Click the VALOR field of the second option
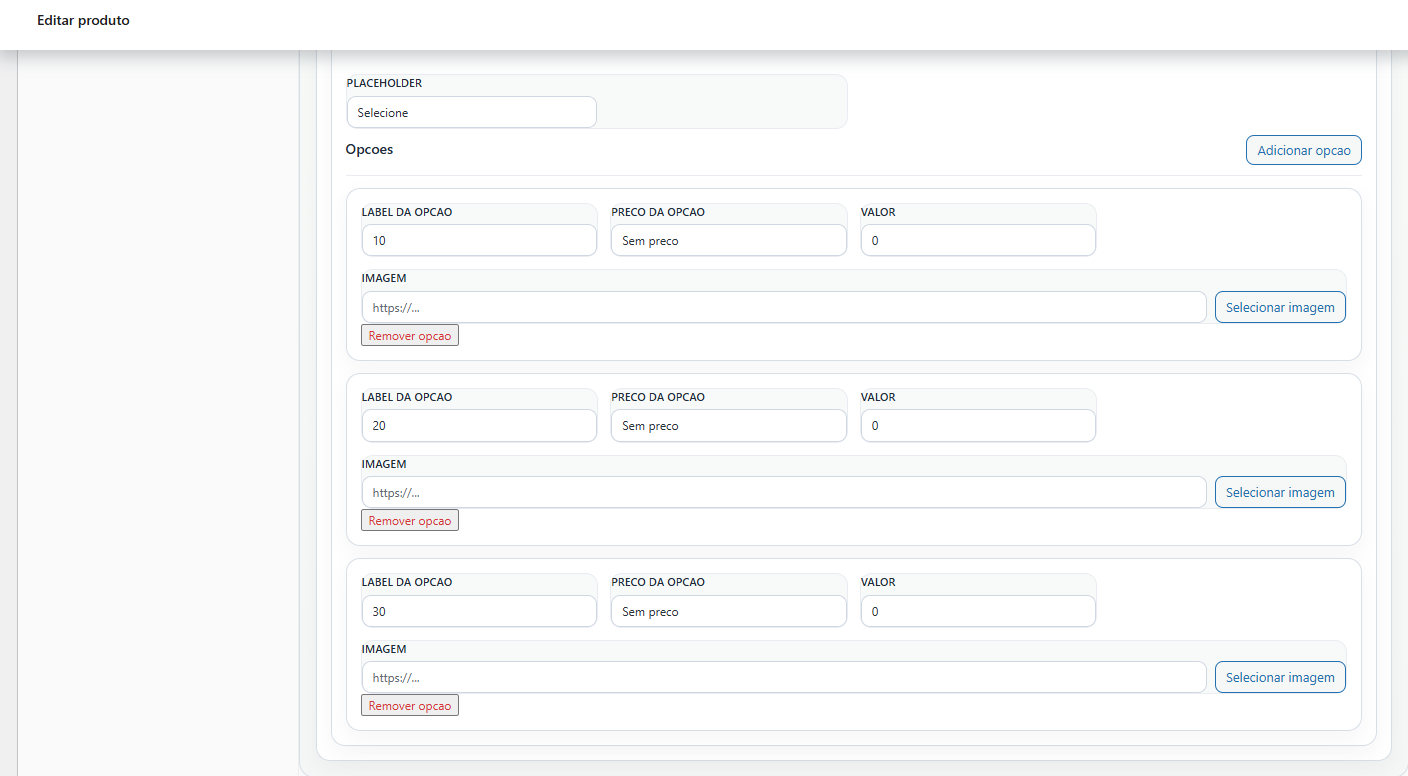This screenshot has width=1408, height=776. 977,425
